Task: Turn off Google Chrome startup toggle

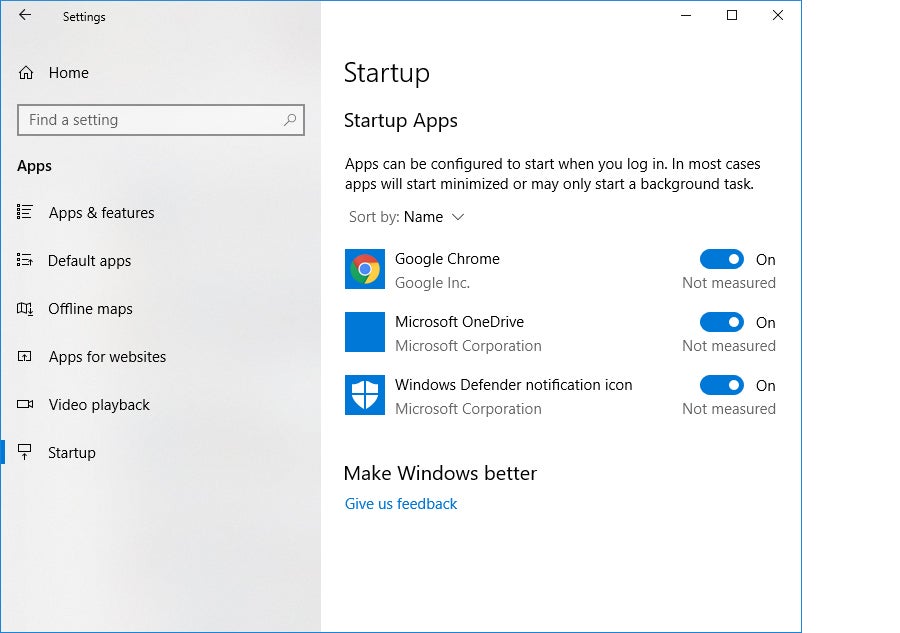Action: (721, 259)
